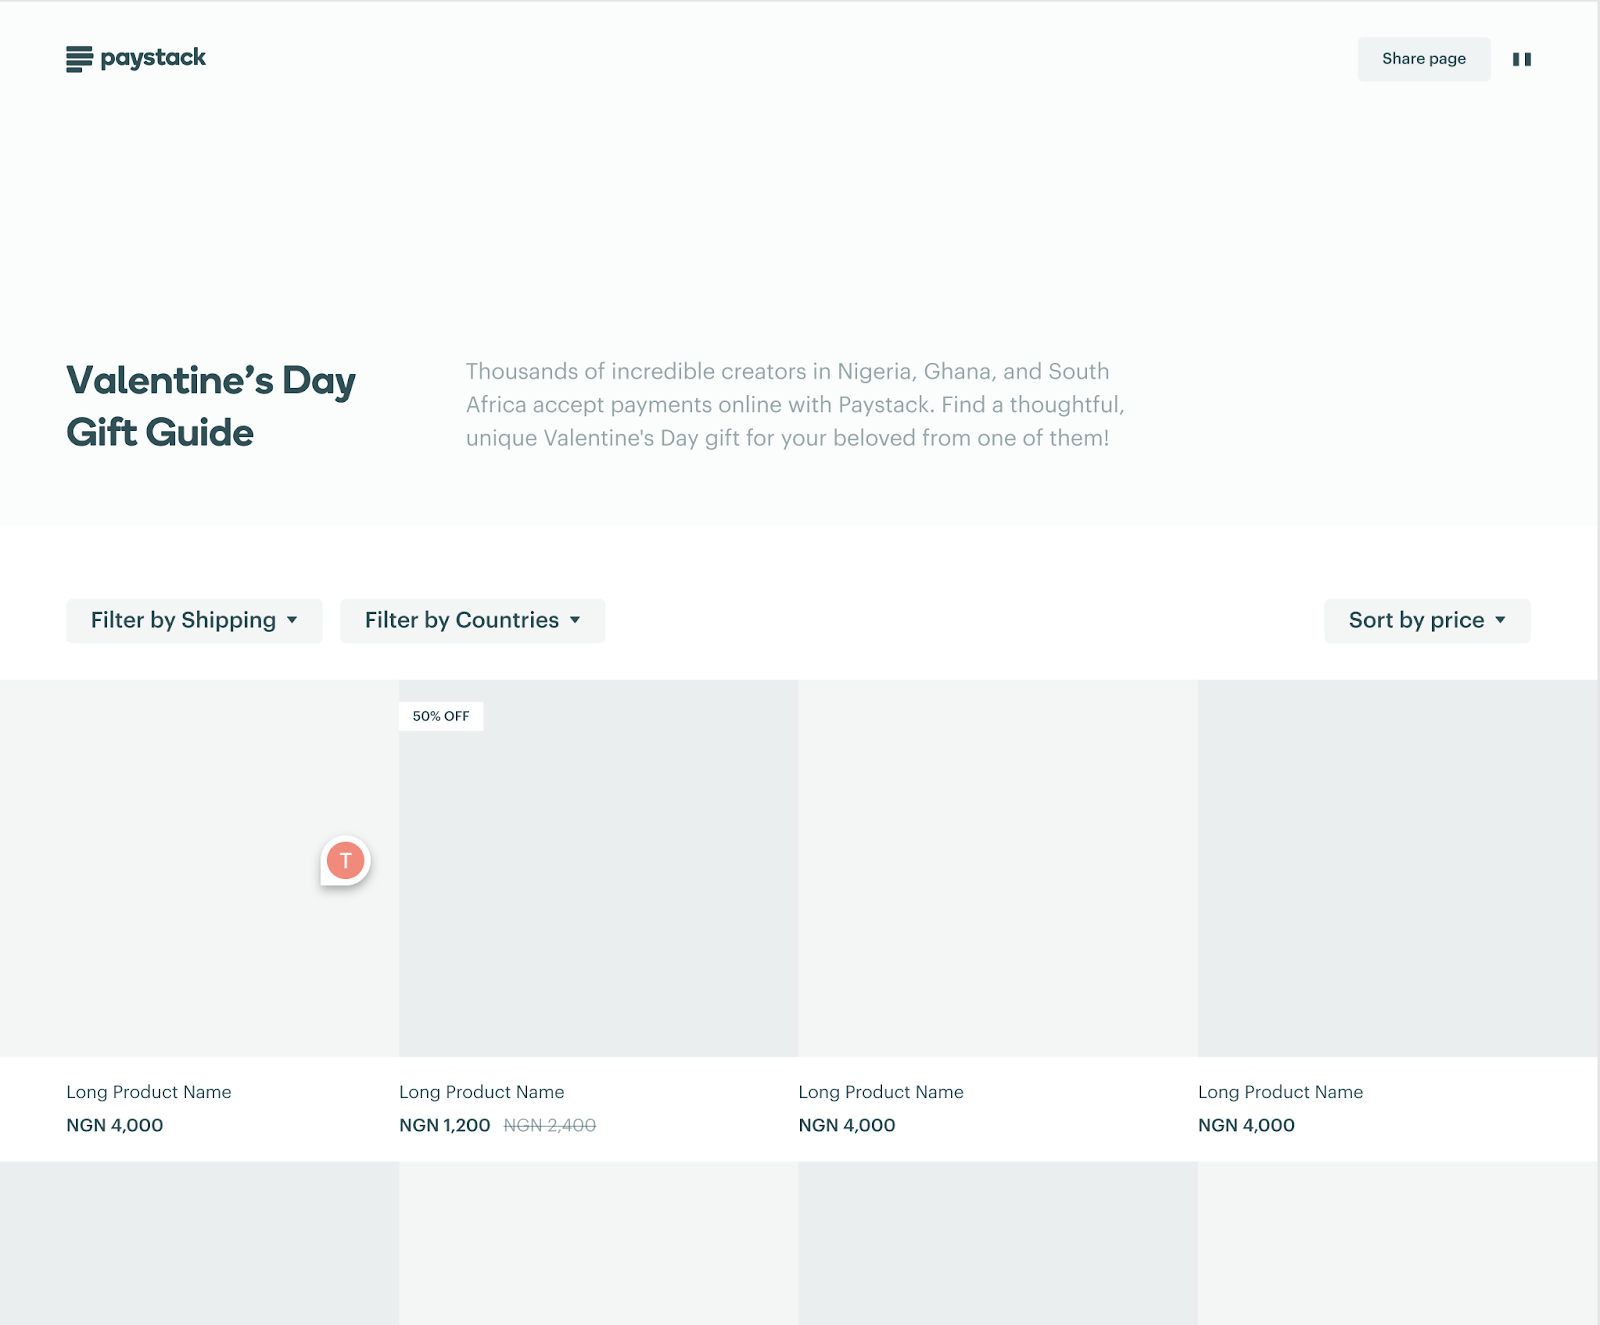
Task: Open the Filter by Shipping dropdown
Action: tap(194, 621)
